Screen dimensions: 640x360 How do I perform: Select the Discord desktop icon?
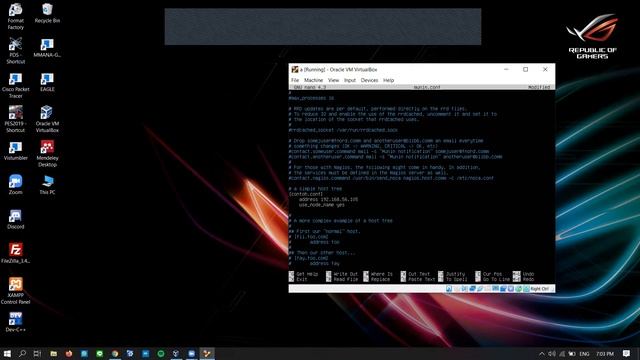16,219
